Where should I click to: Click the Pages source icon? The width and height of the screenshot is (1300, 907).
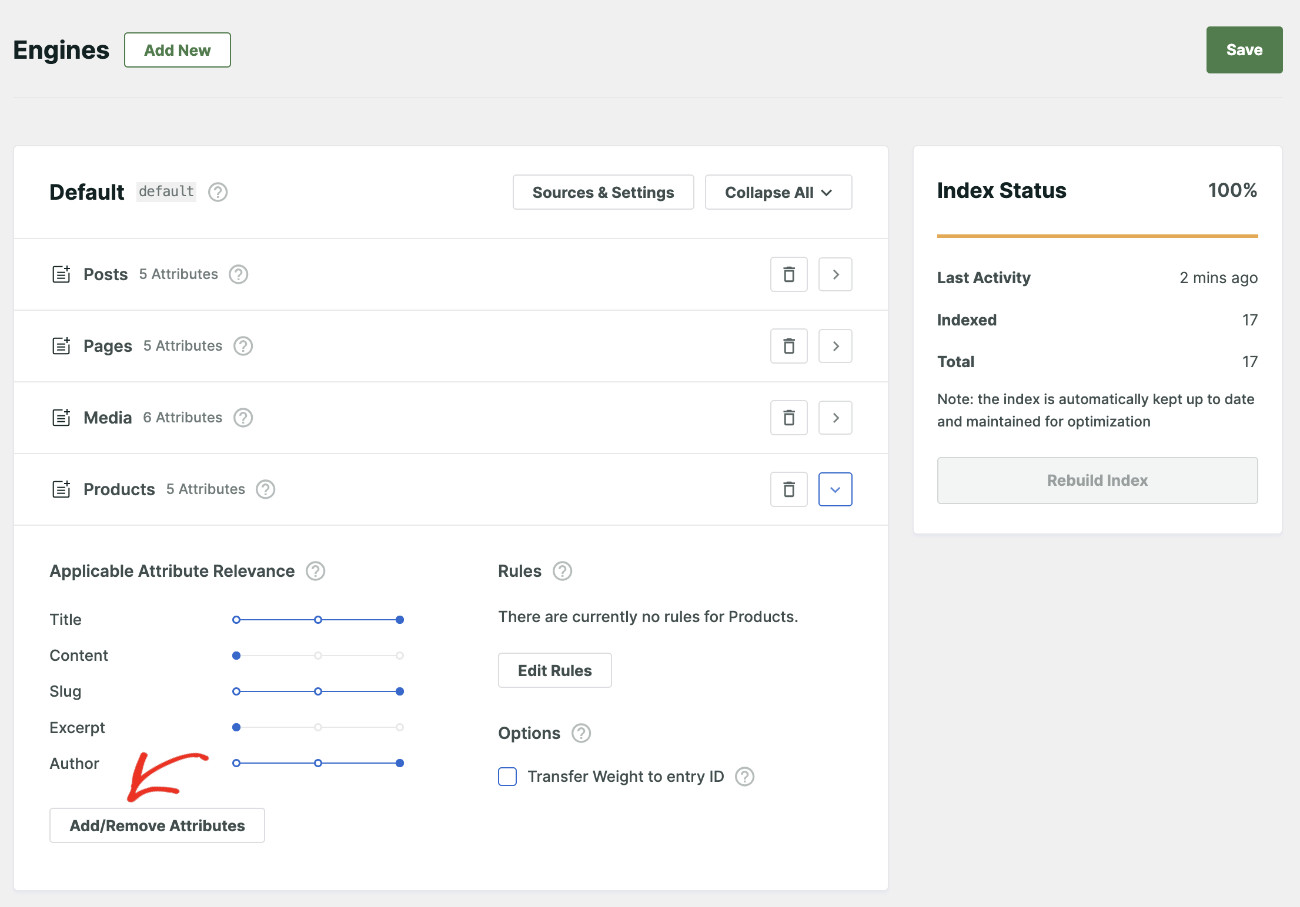click(x=61, y=345)
